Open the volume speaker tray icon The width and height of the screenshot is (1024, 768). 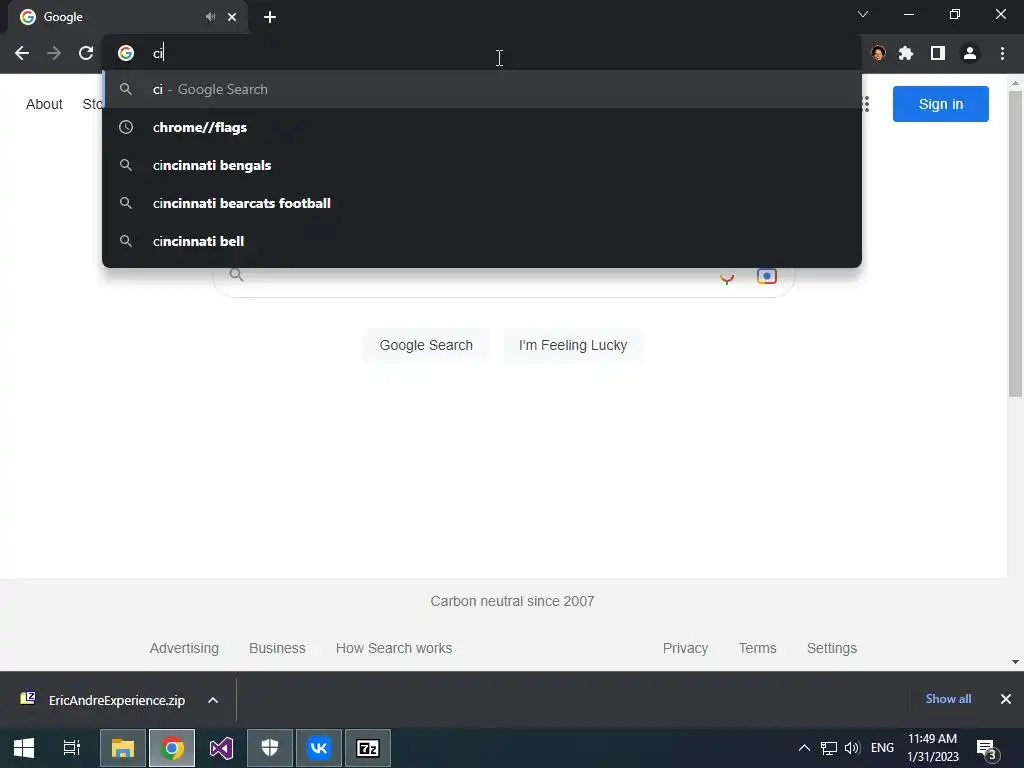point(852,748)
